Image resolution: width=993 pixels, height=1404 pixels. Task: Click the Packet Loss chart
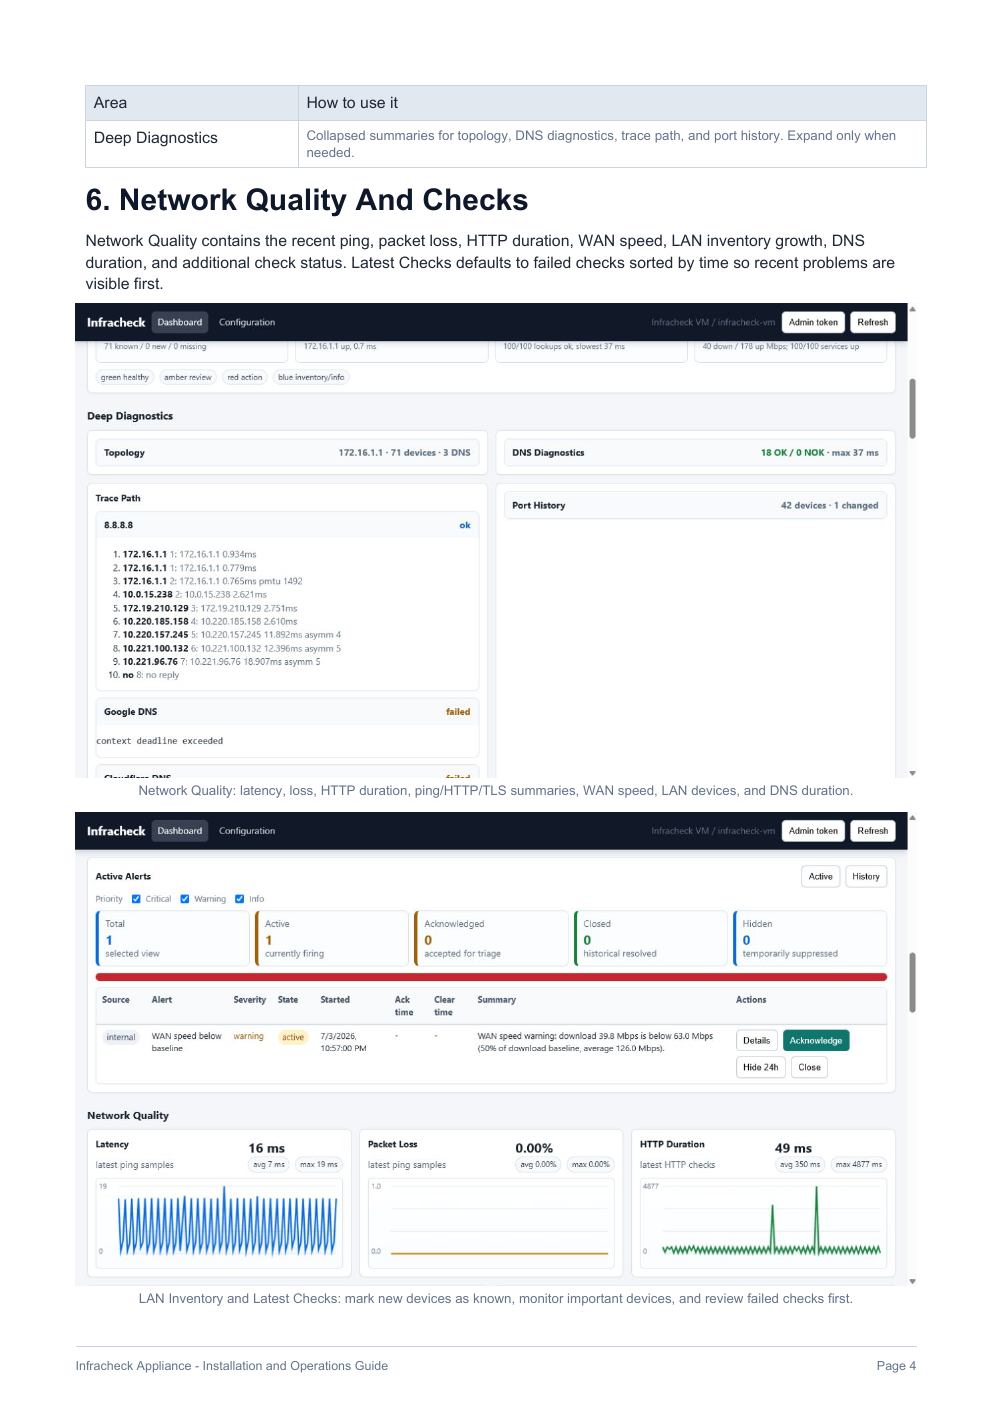491,1223
